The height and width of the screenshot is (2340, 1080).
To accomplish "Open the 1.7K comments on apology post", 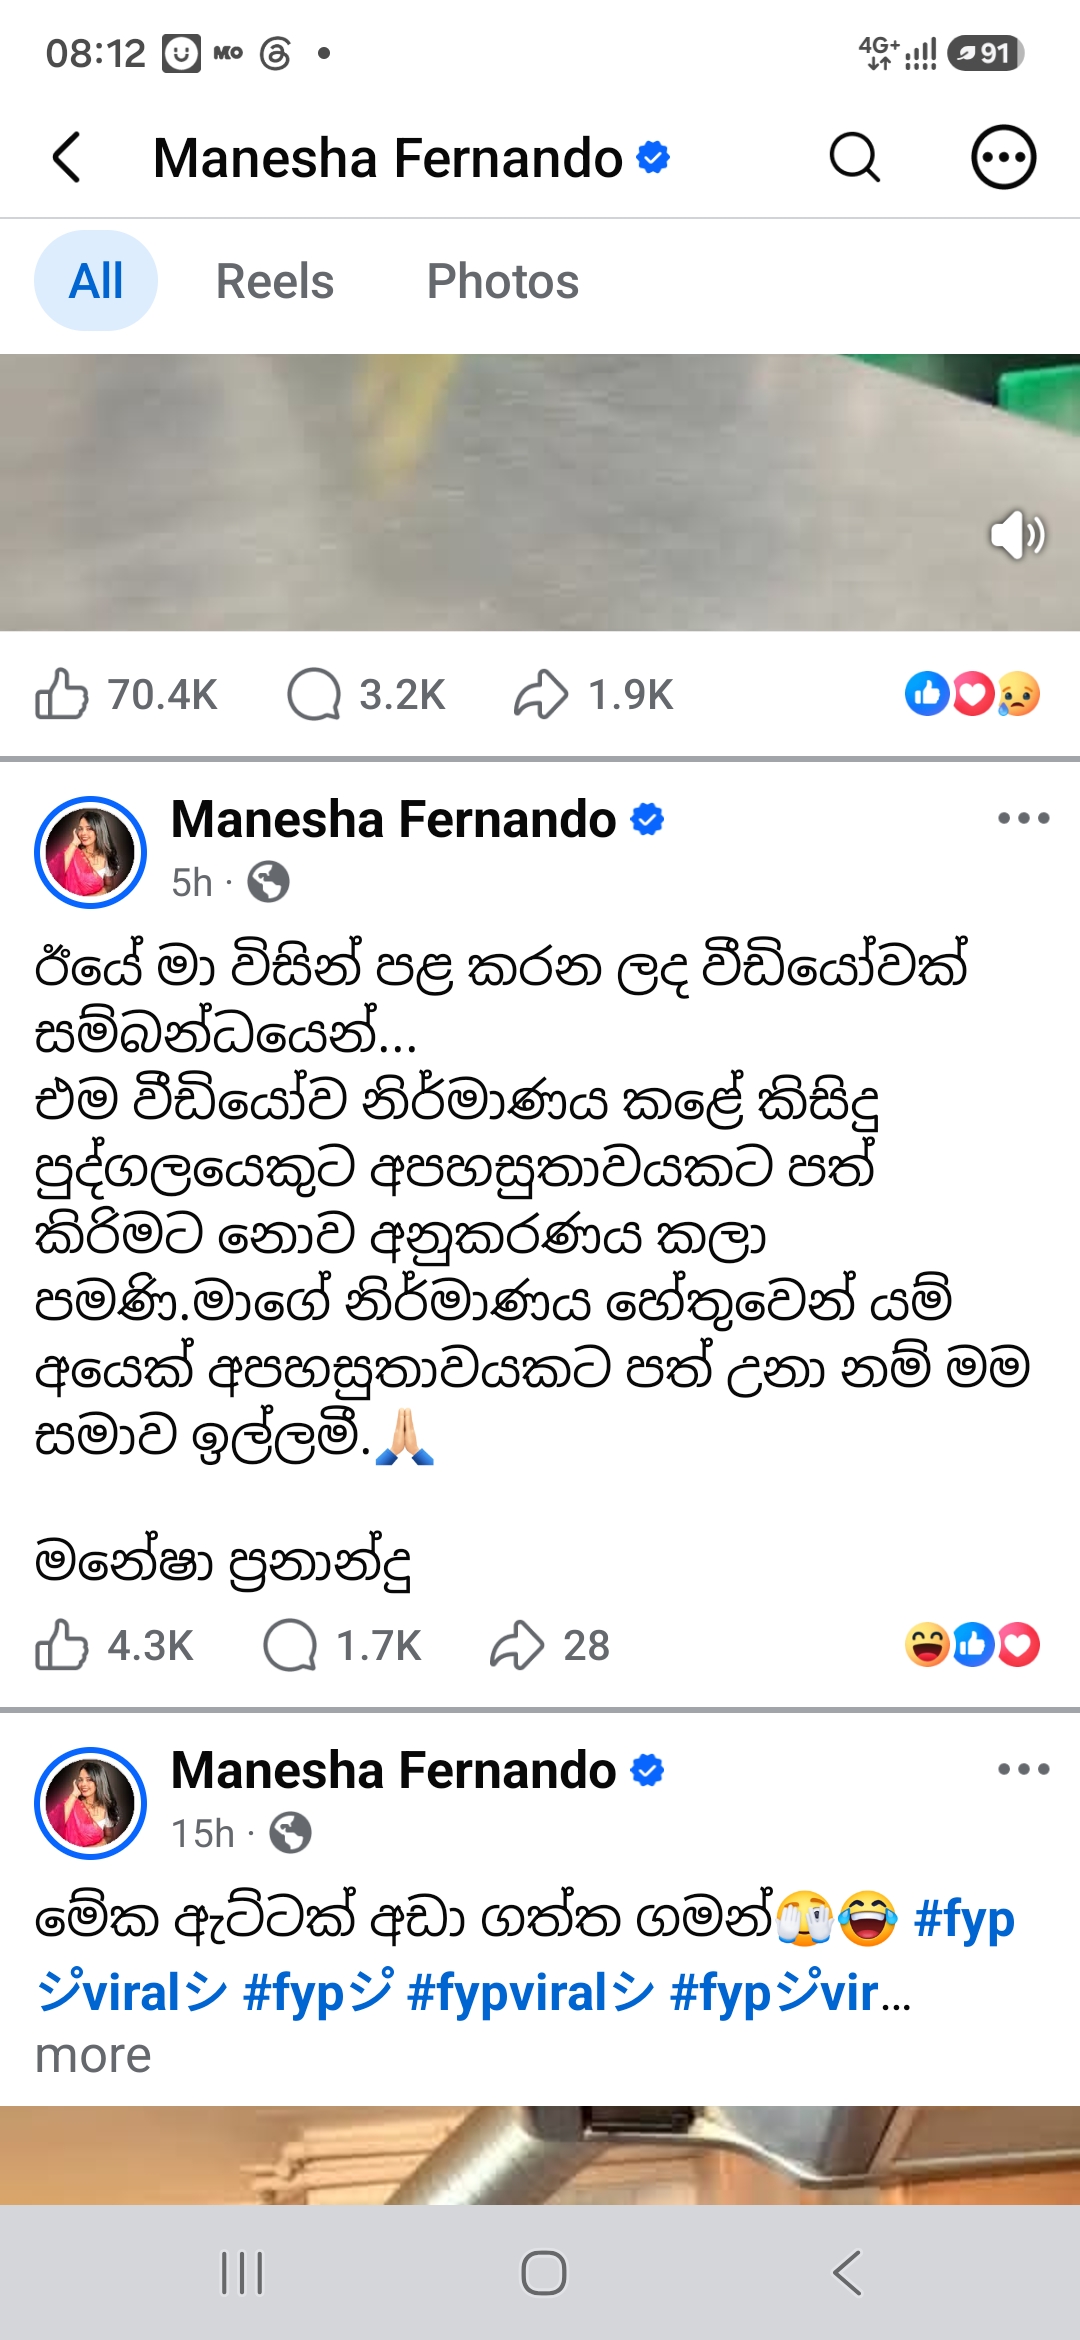I will 342,1645.
